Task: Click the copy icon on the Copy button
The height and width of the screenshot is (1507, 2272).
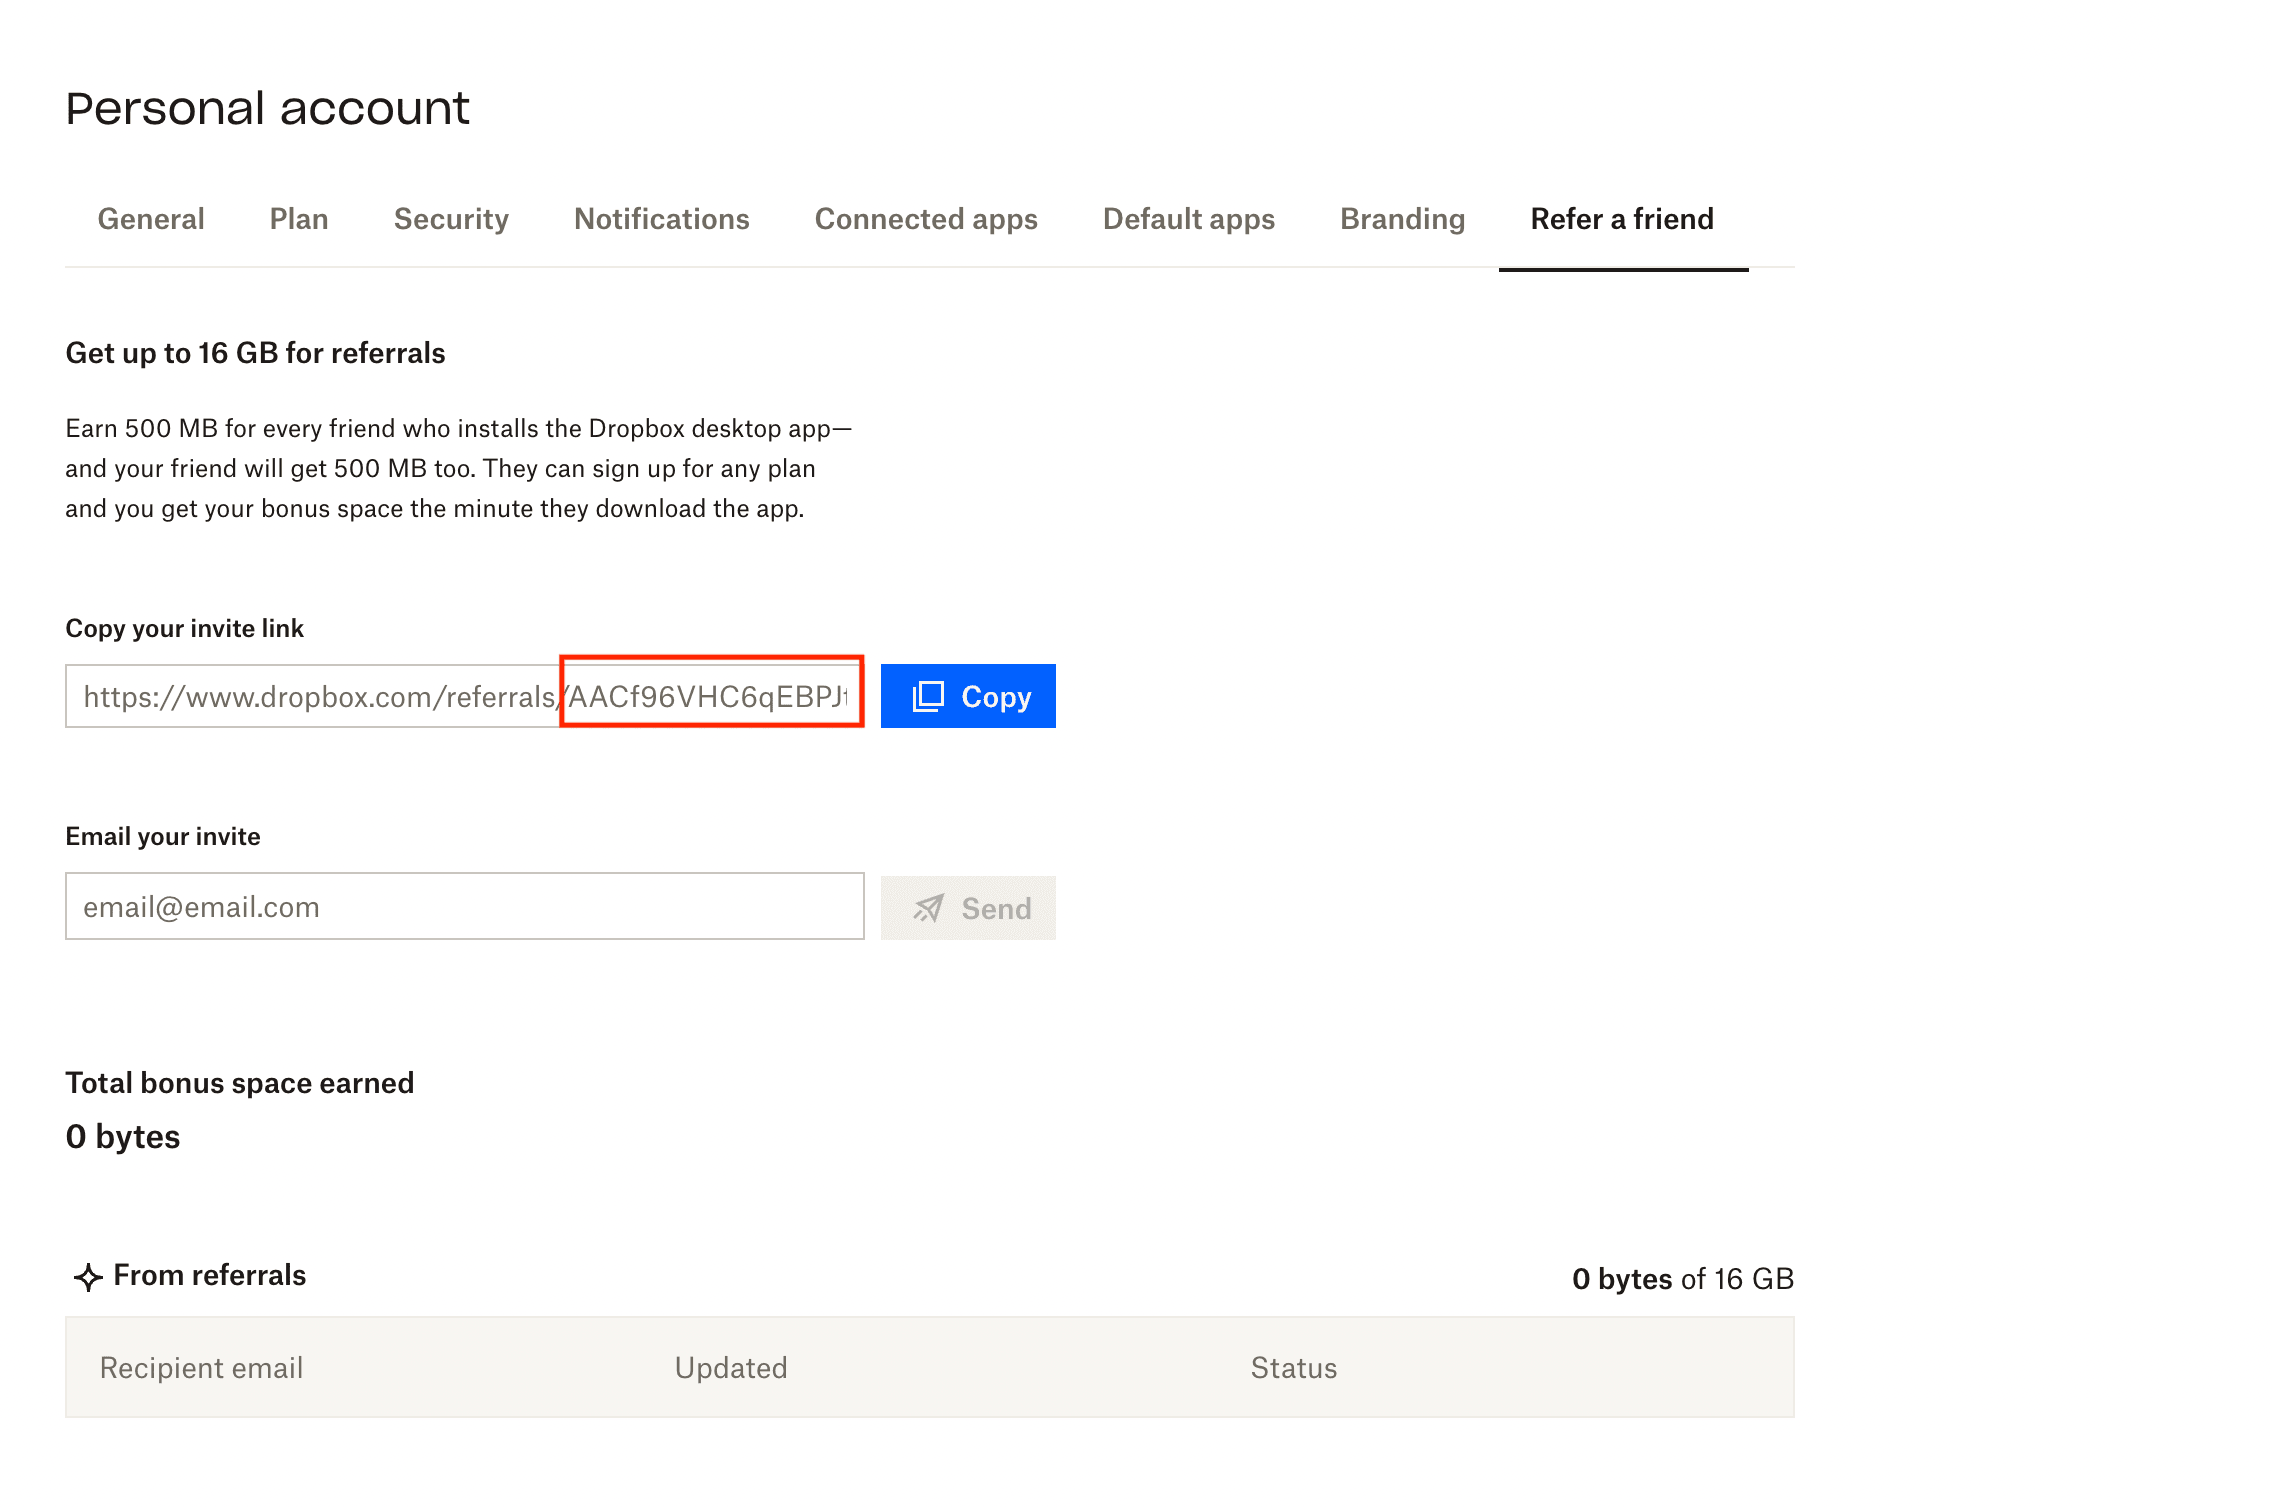Action: (928, 696)
